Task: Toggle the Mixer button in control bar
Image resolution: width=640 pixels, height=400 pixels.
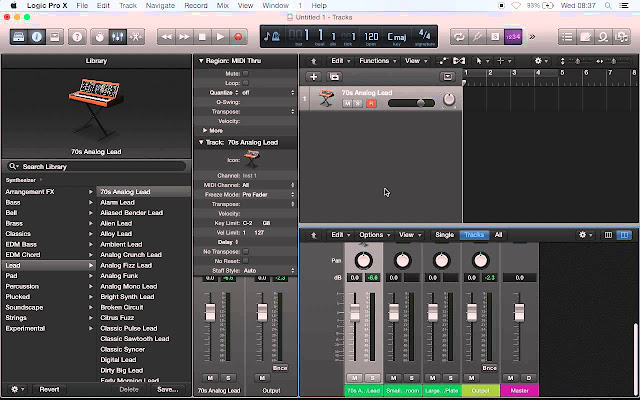Action: pos(118,37)
